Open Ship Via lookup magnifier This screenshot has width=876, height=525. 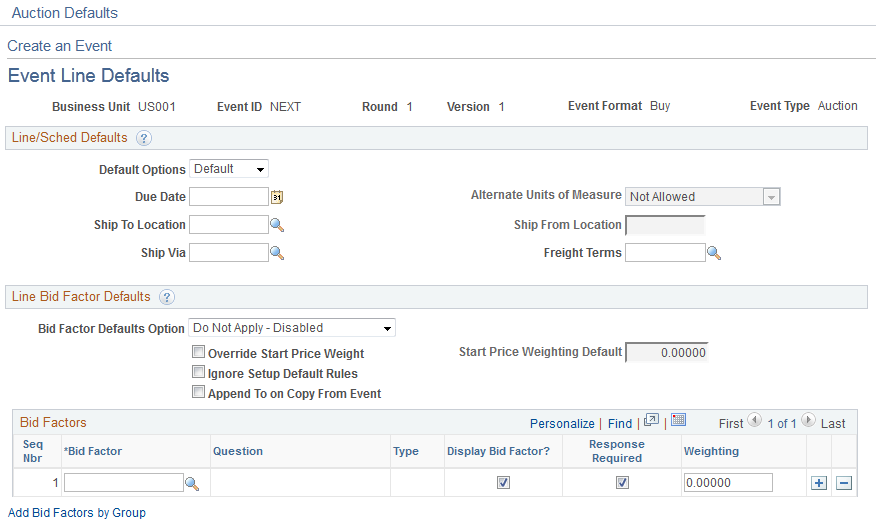[x=277, y=253]
